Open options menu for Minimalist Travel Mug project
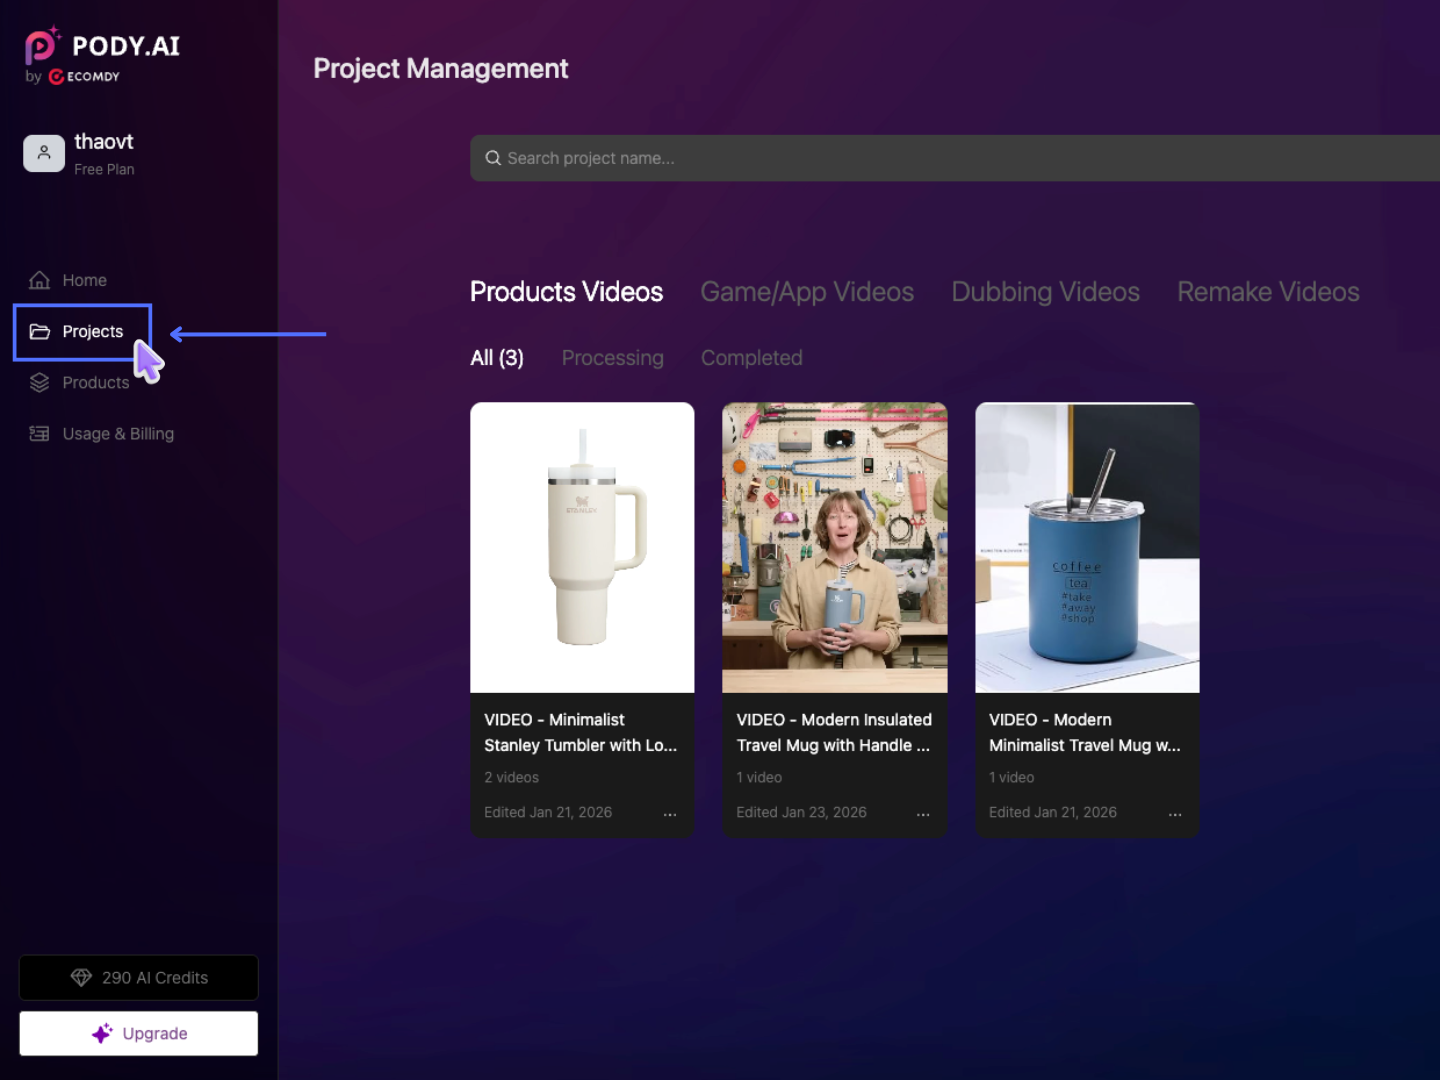 [x=1175, y=814]
